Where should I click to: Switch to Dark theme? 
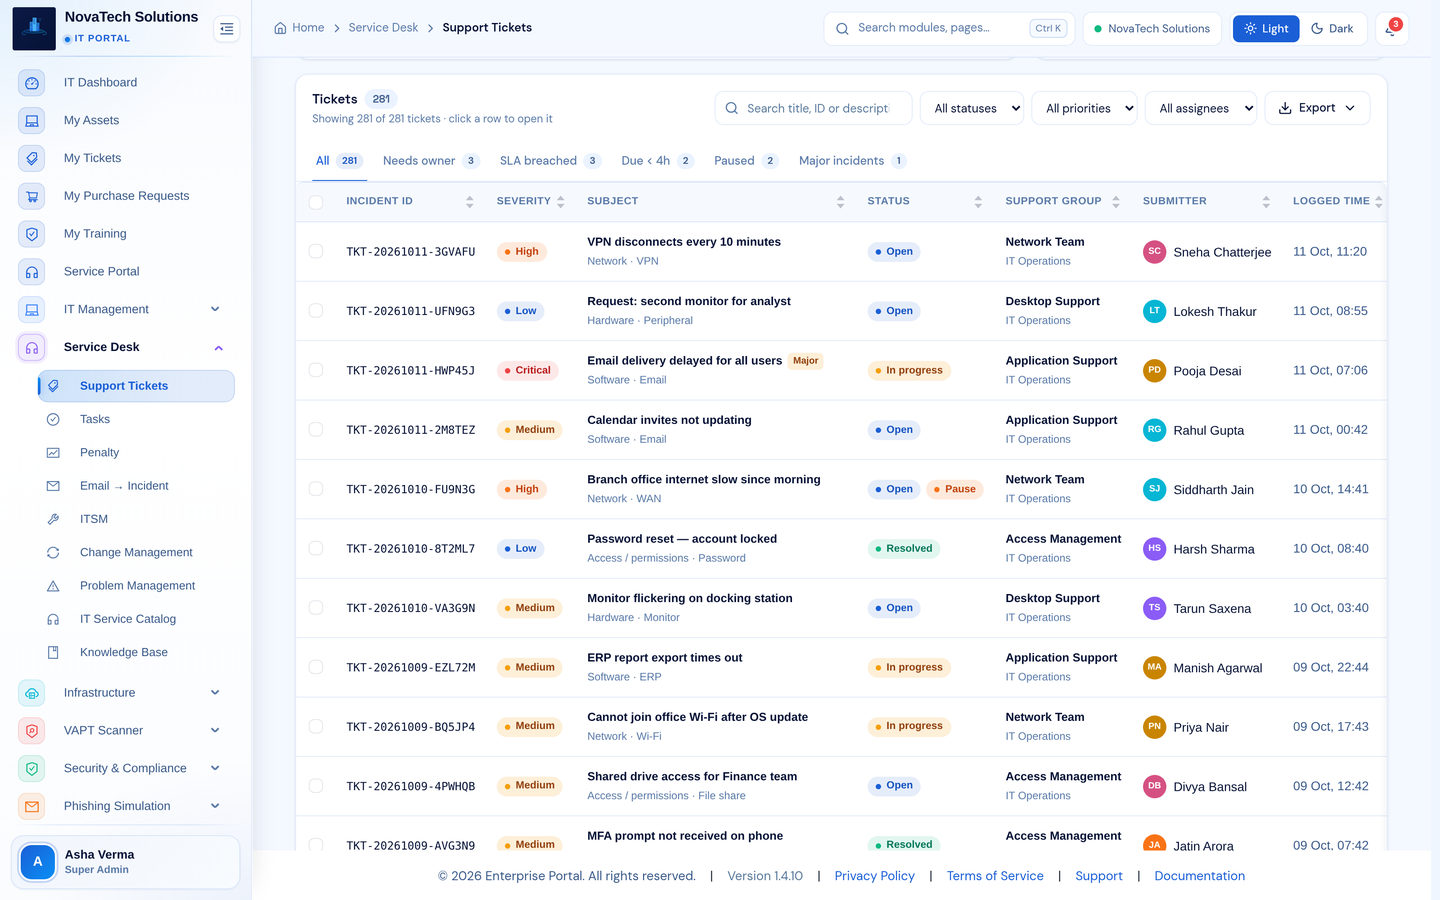click(x=1333, y=29)
